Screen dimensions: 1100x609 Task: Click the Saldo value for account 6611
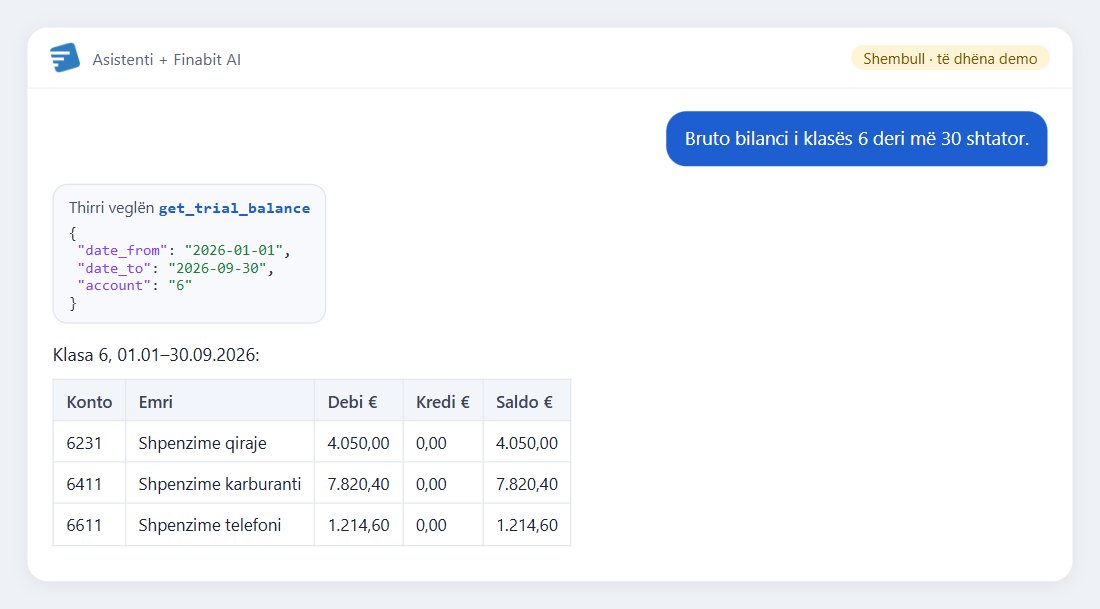click(x=527, y=525)
